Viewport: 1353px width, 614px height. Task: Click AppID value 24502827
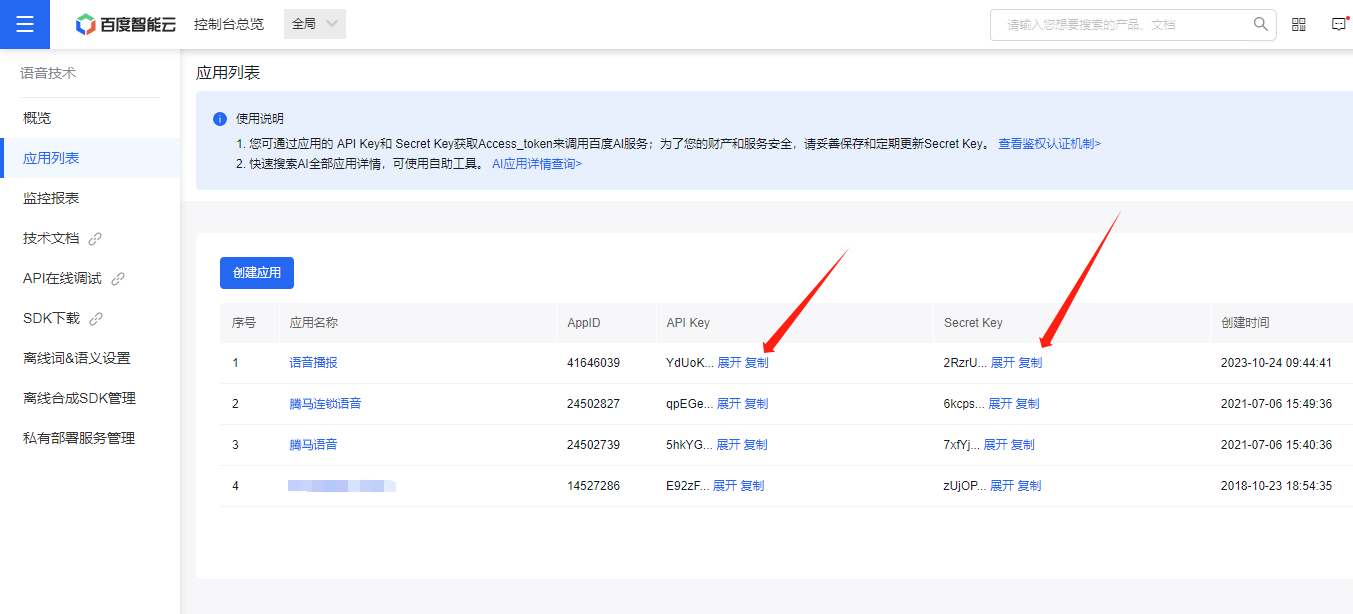(x=593, y=404)
